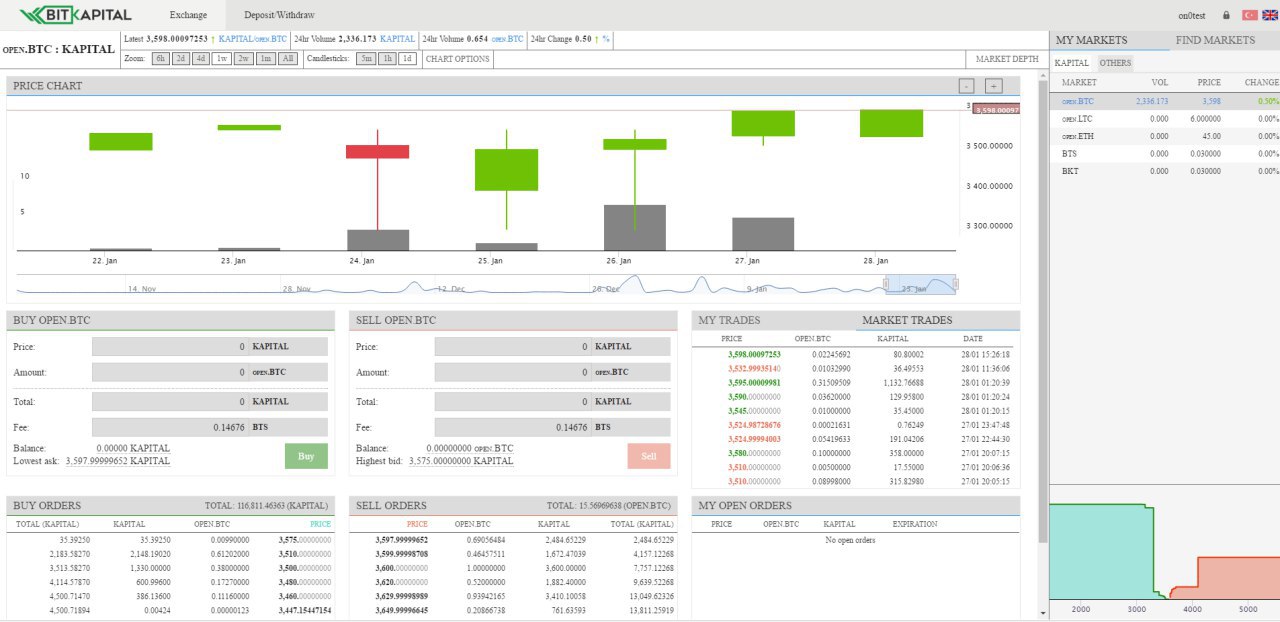Set chart zoom to 2w
1280x622 pixels.
(x=244, y=59)
